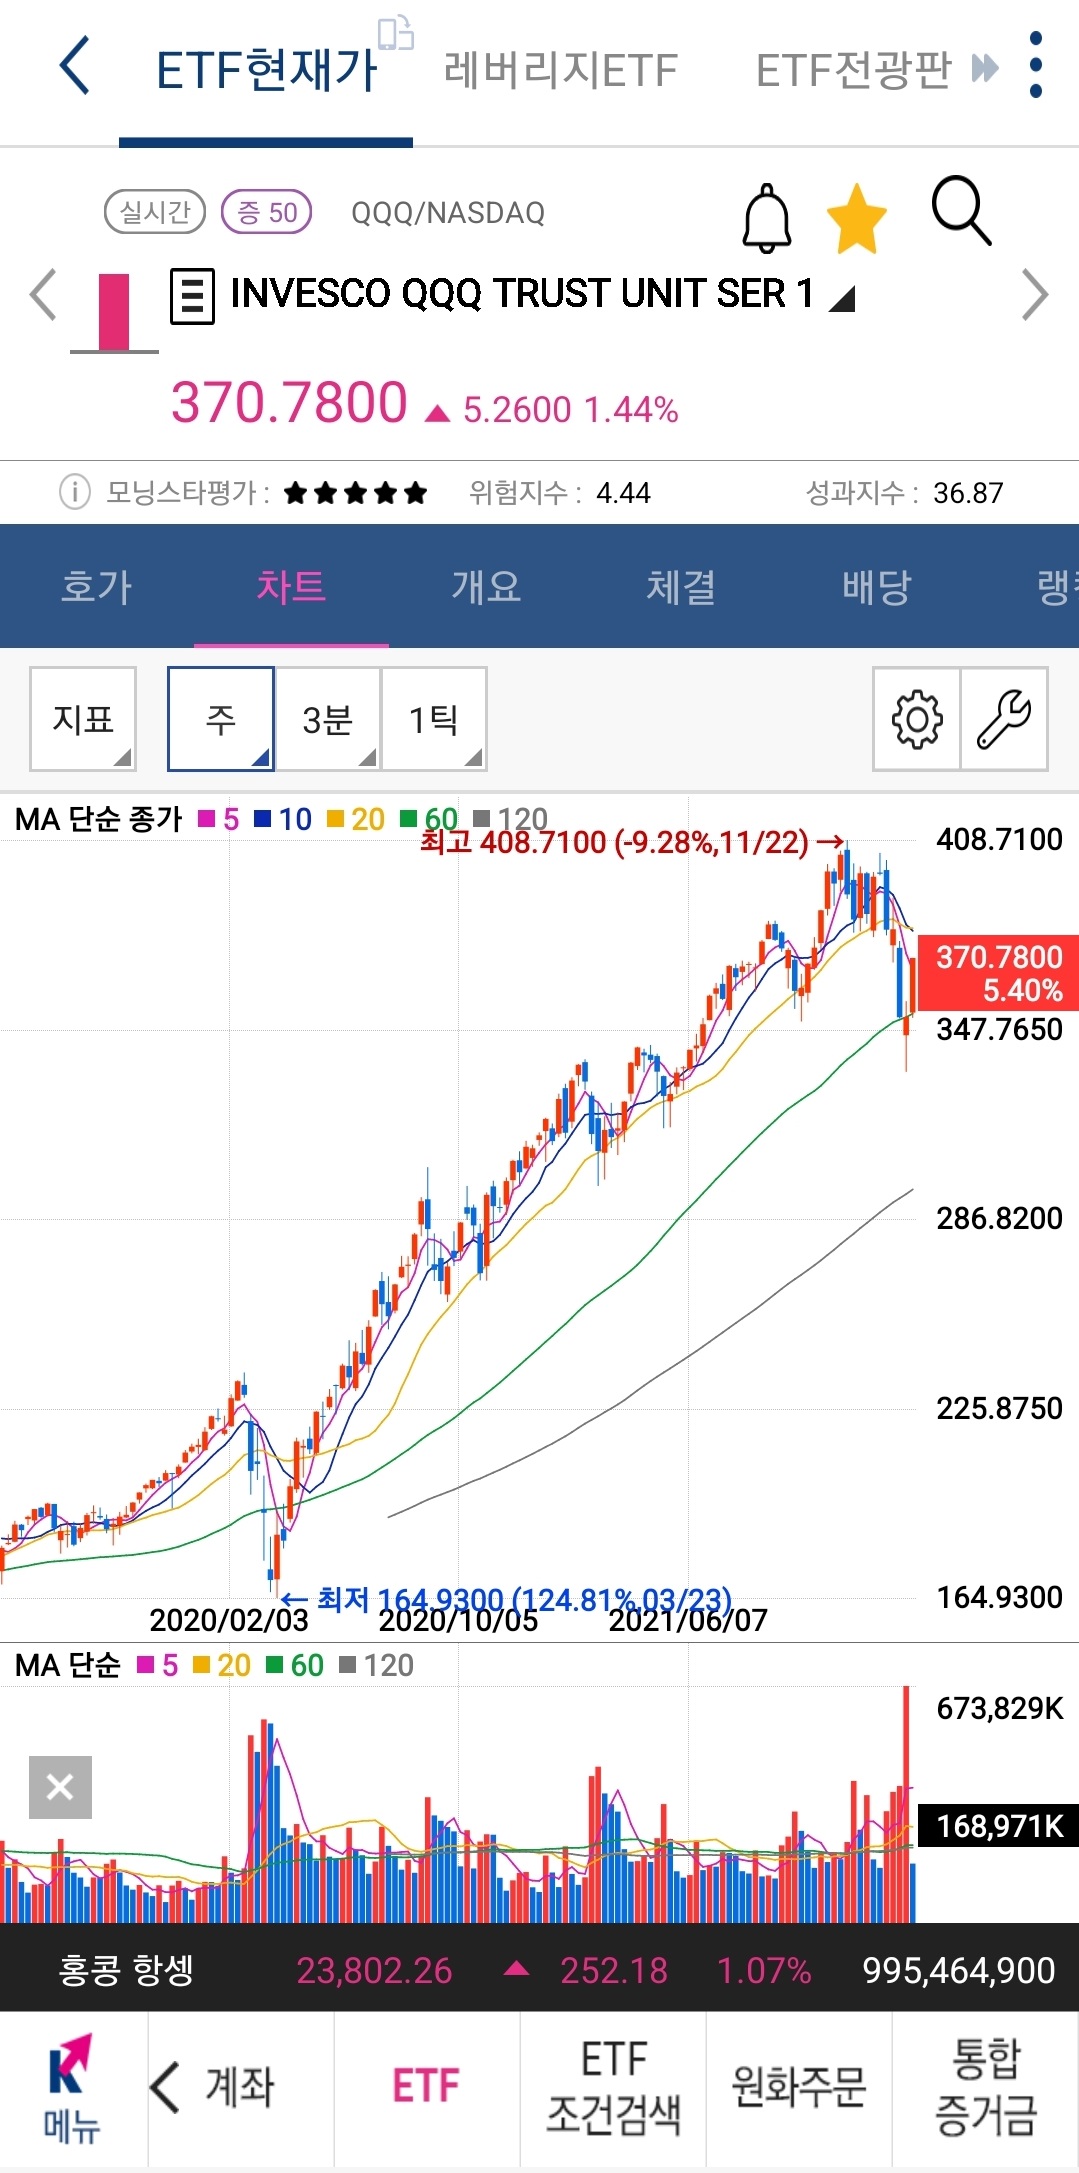Tap the 실시간 badge
This screenshot has height=2173, width=1079.
(x=155, y=212)
